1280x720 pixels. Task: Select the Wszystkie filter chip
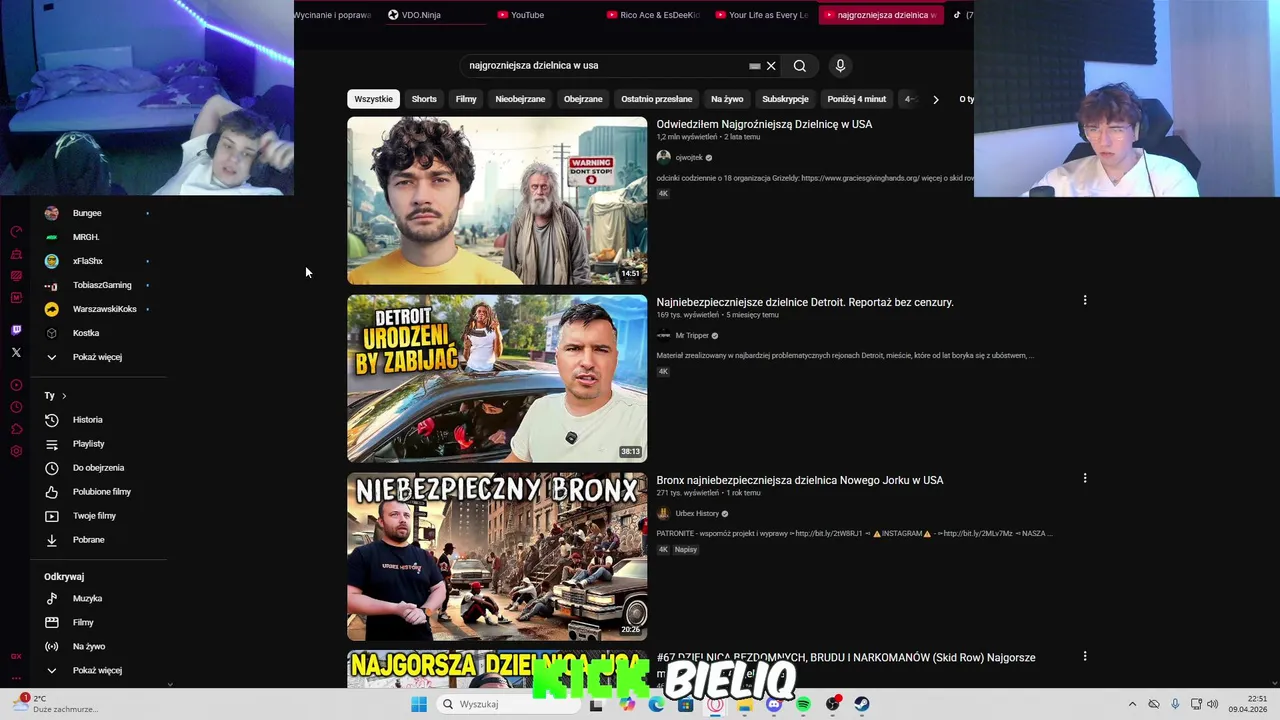pyautogui.click(x=373, y=99)
